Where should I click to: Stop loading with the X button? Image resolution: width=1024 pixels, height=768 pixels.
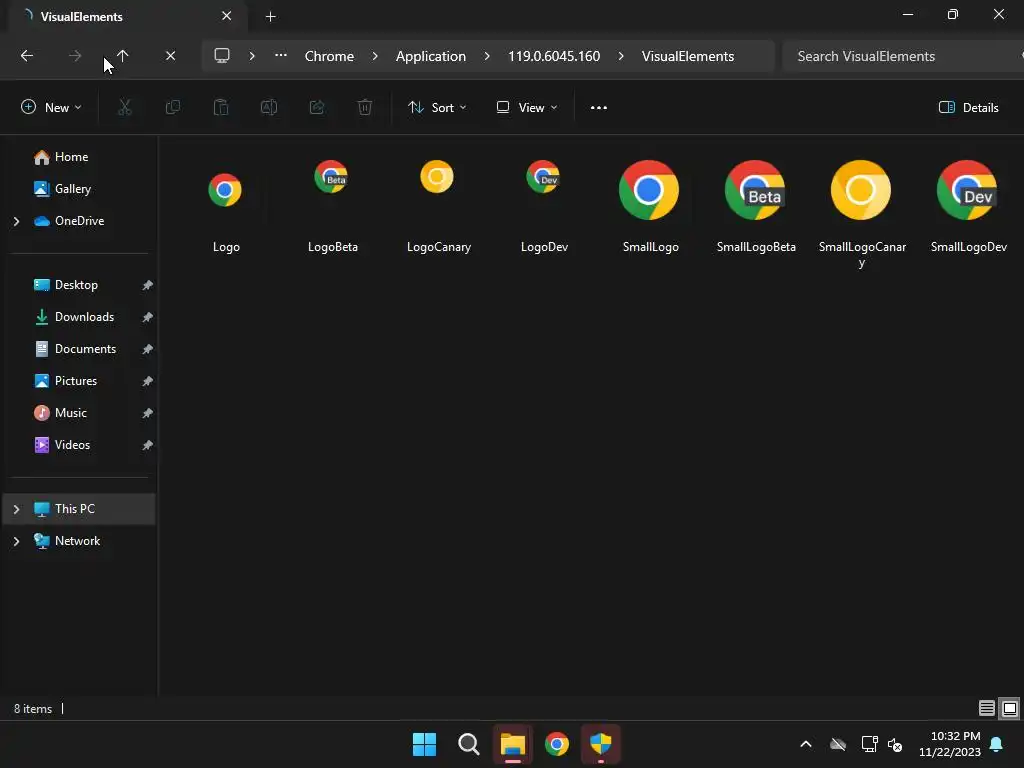click(170, 56)
